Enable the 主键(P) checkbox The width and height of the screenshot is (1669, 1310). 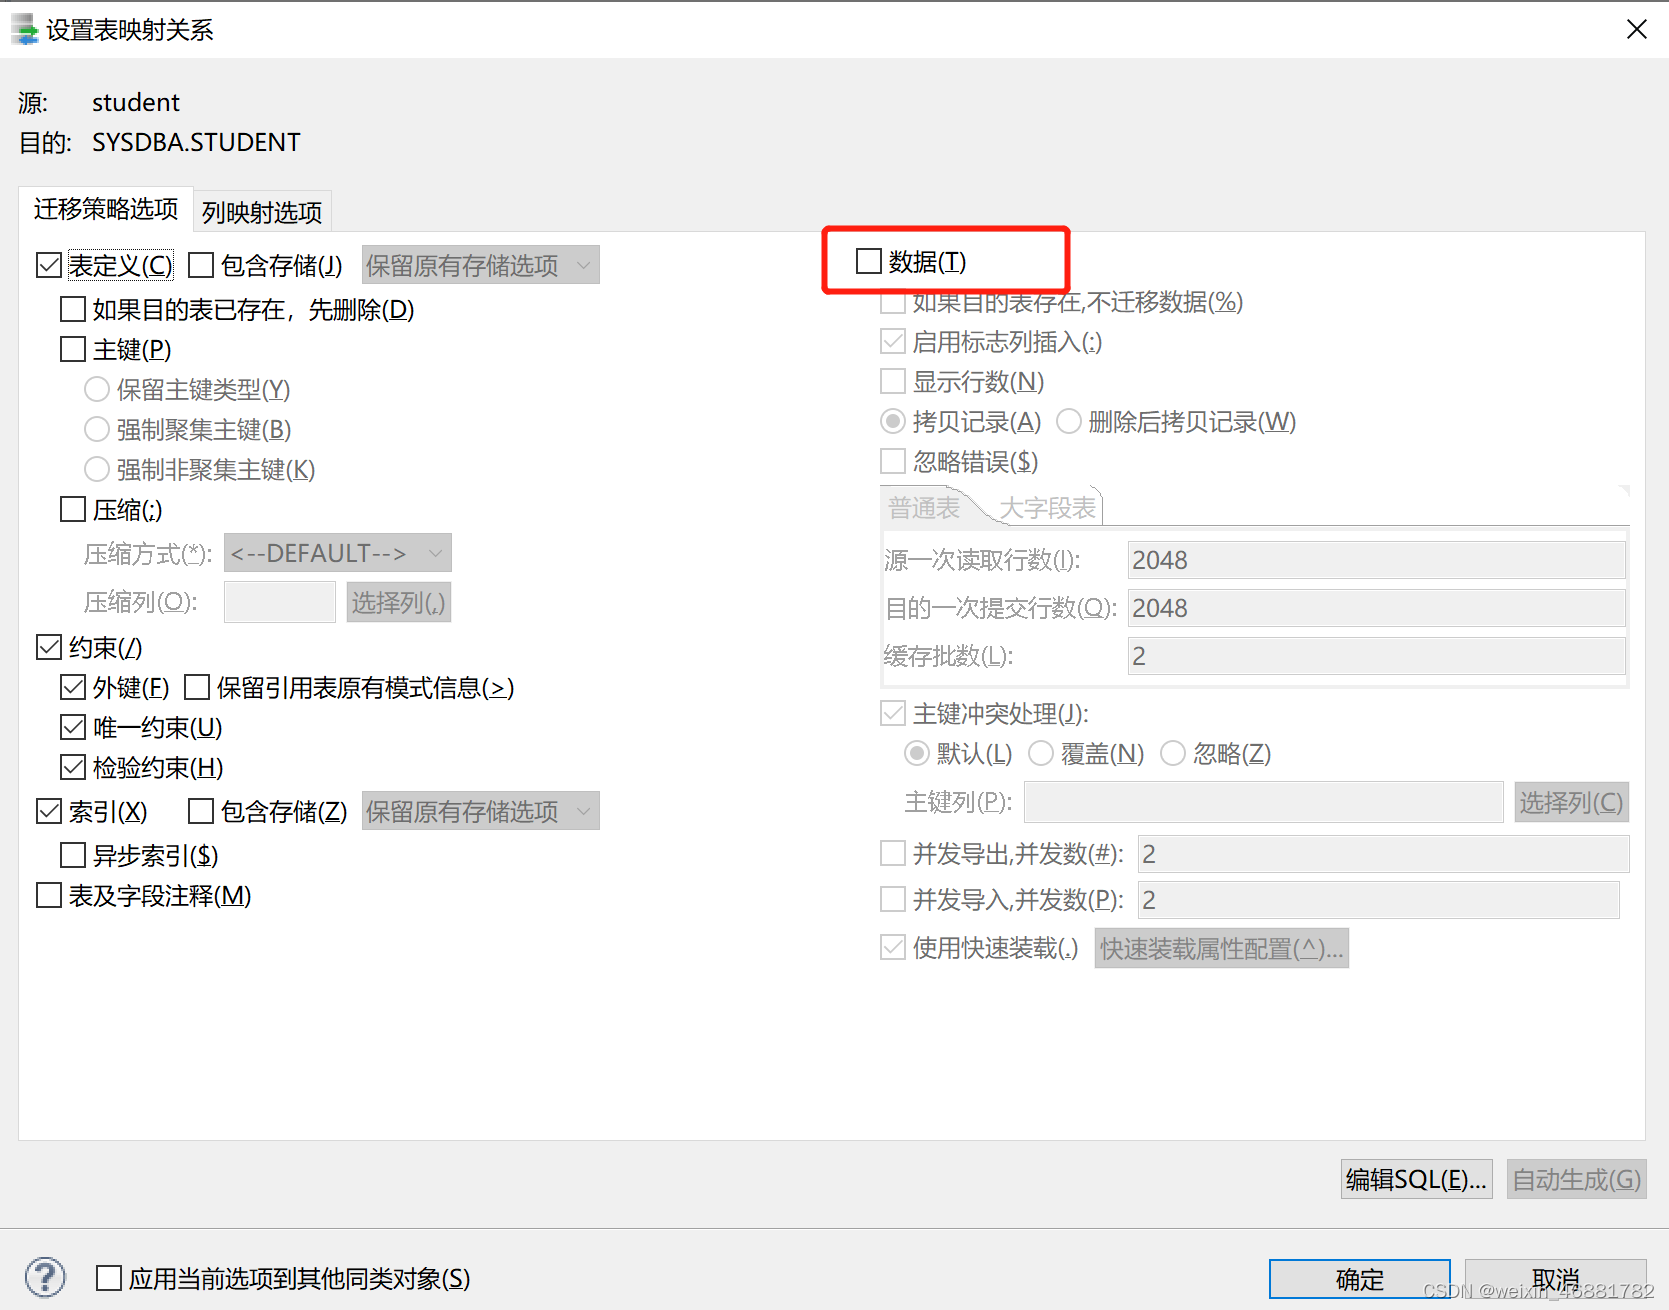[73, 349]
